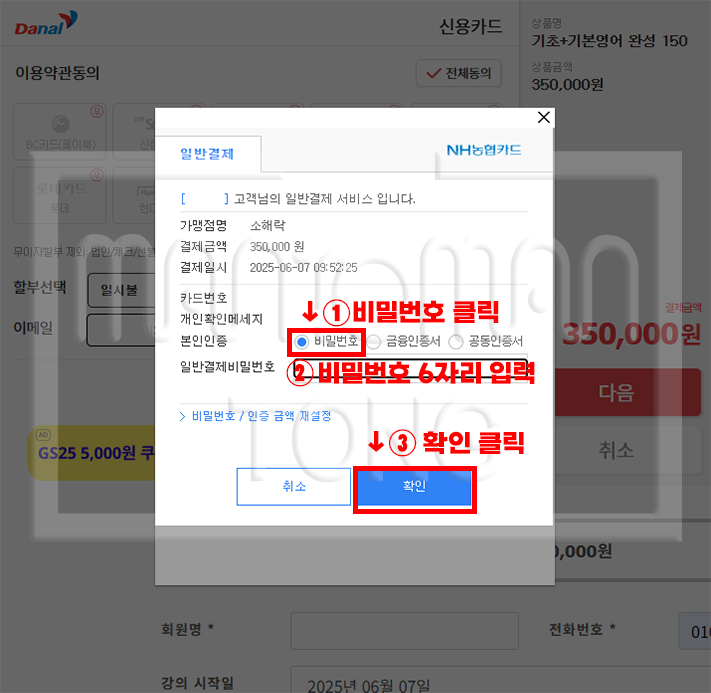Viewport: 711px width, 693px height.
Task: Click the 회원명 text field
Action: point(404,630)
